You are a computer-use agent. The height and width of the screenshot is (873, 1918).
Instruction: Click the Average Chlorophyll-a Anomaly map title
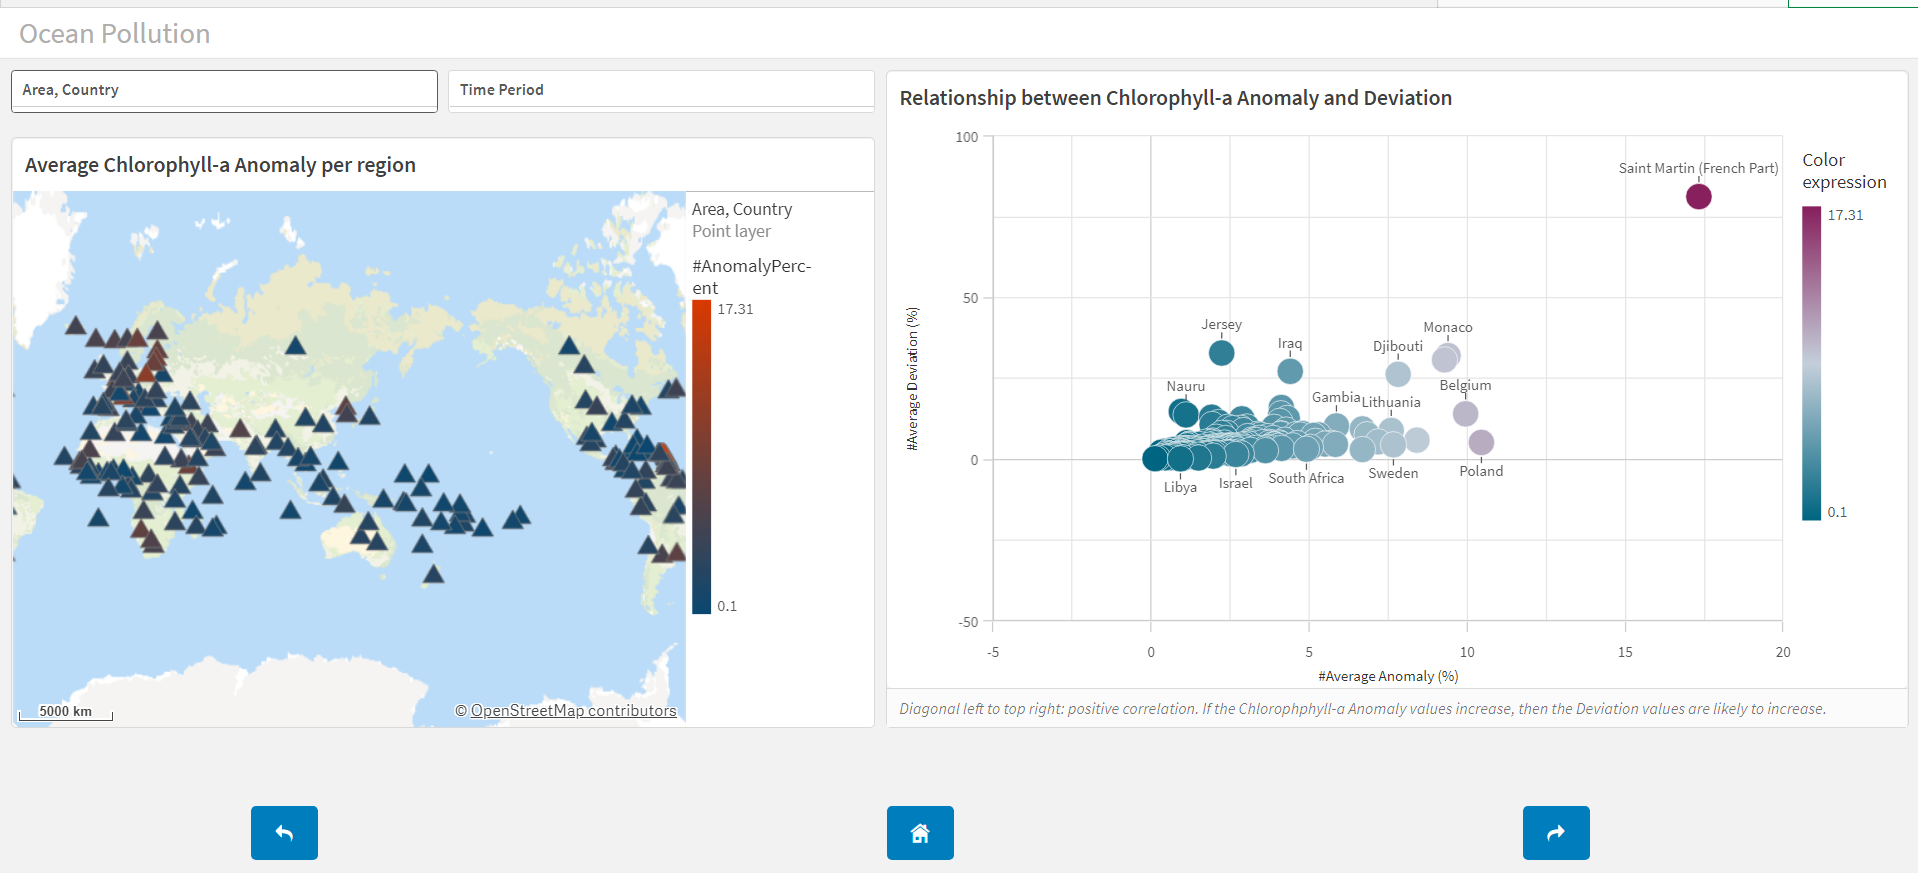tap(220, 165)
